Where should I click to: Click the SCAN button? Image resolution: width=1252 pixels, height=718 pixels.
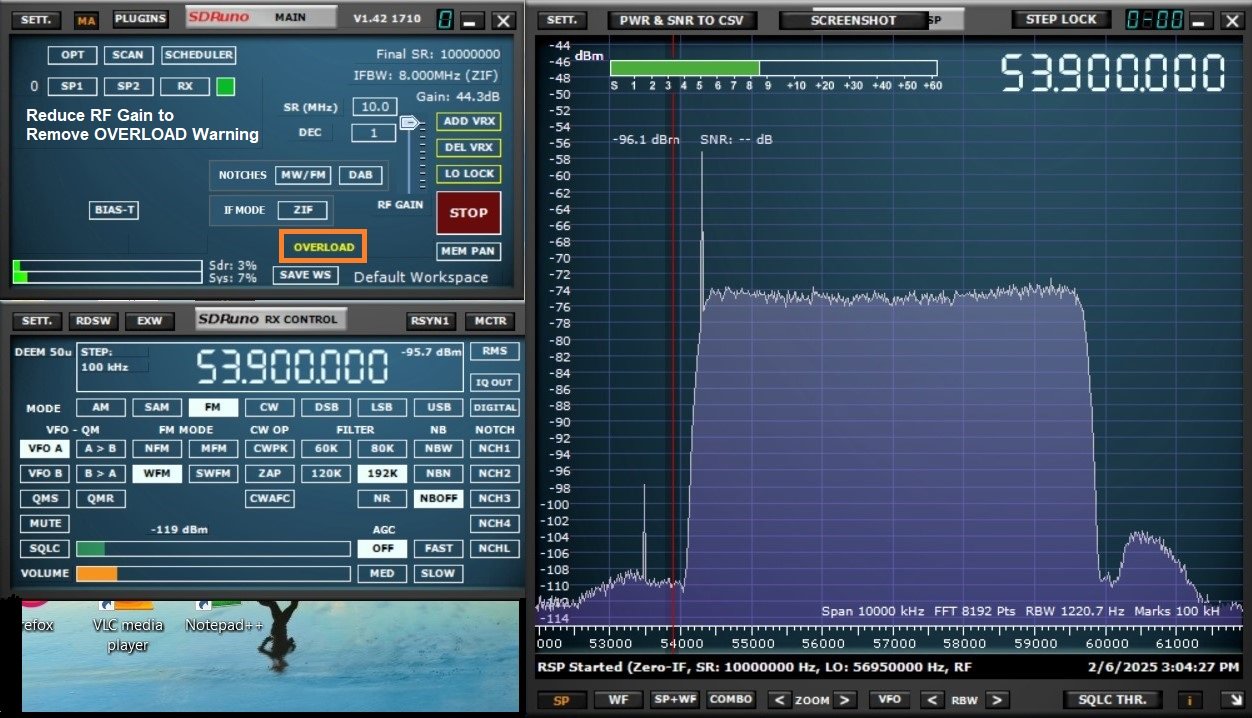127,55
